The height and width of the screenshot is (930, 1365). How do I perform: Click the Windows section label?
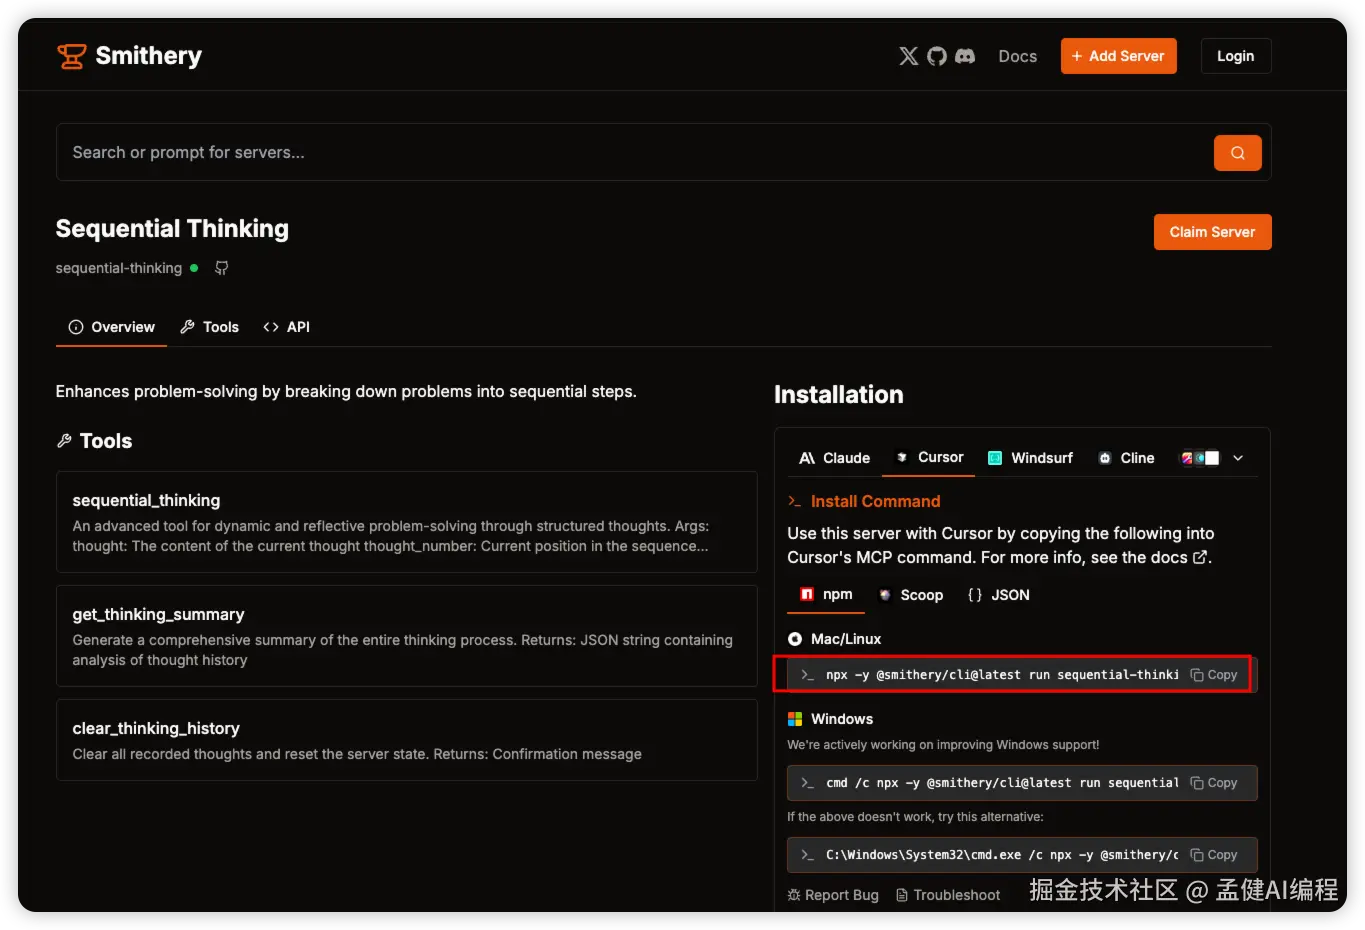(x=841, y=719)
